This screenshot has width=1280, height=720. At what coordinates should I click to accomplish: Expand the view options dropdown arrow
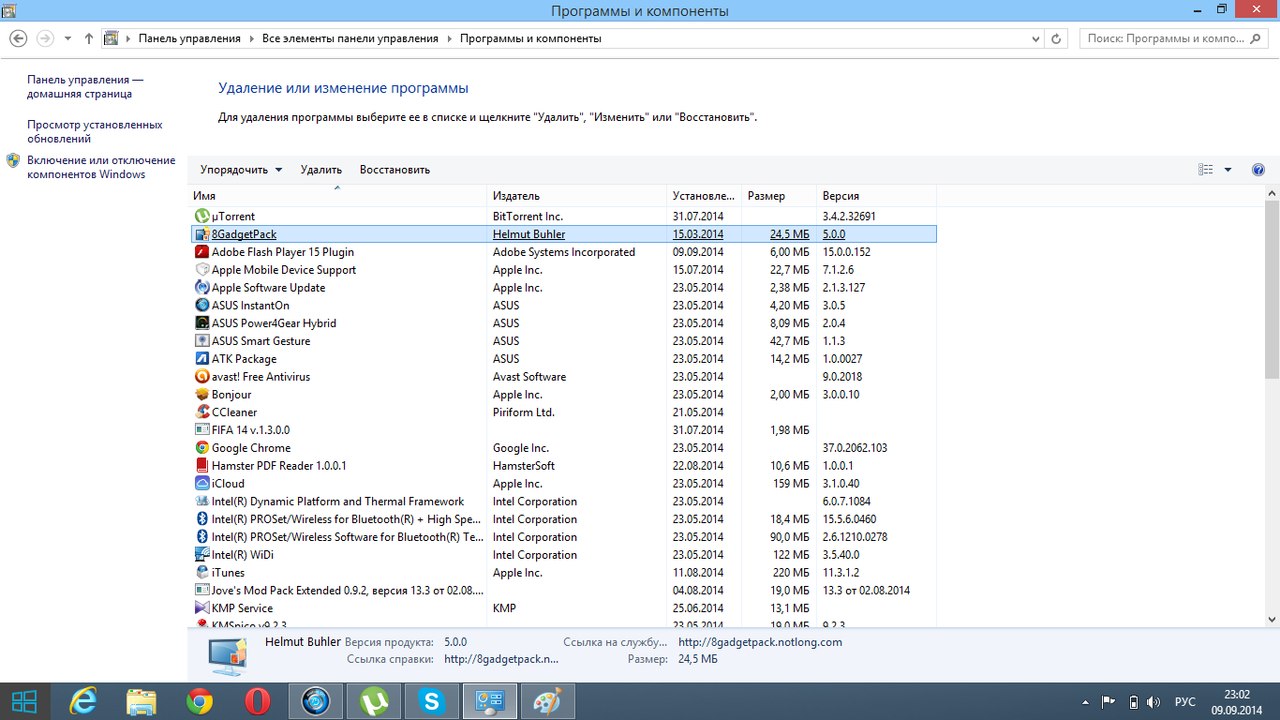coord(1228,170)
